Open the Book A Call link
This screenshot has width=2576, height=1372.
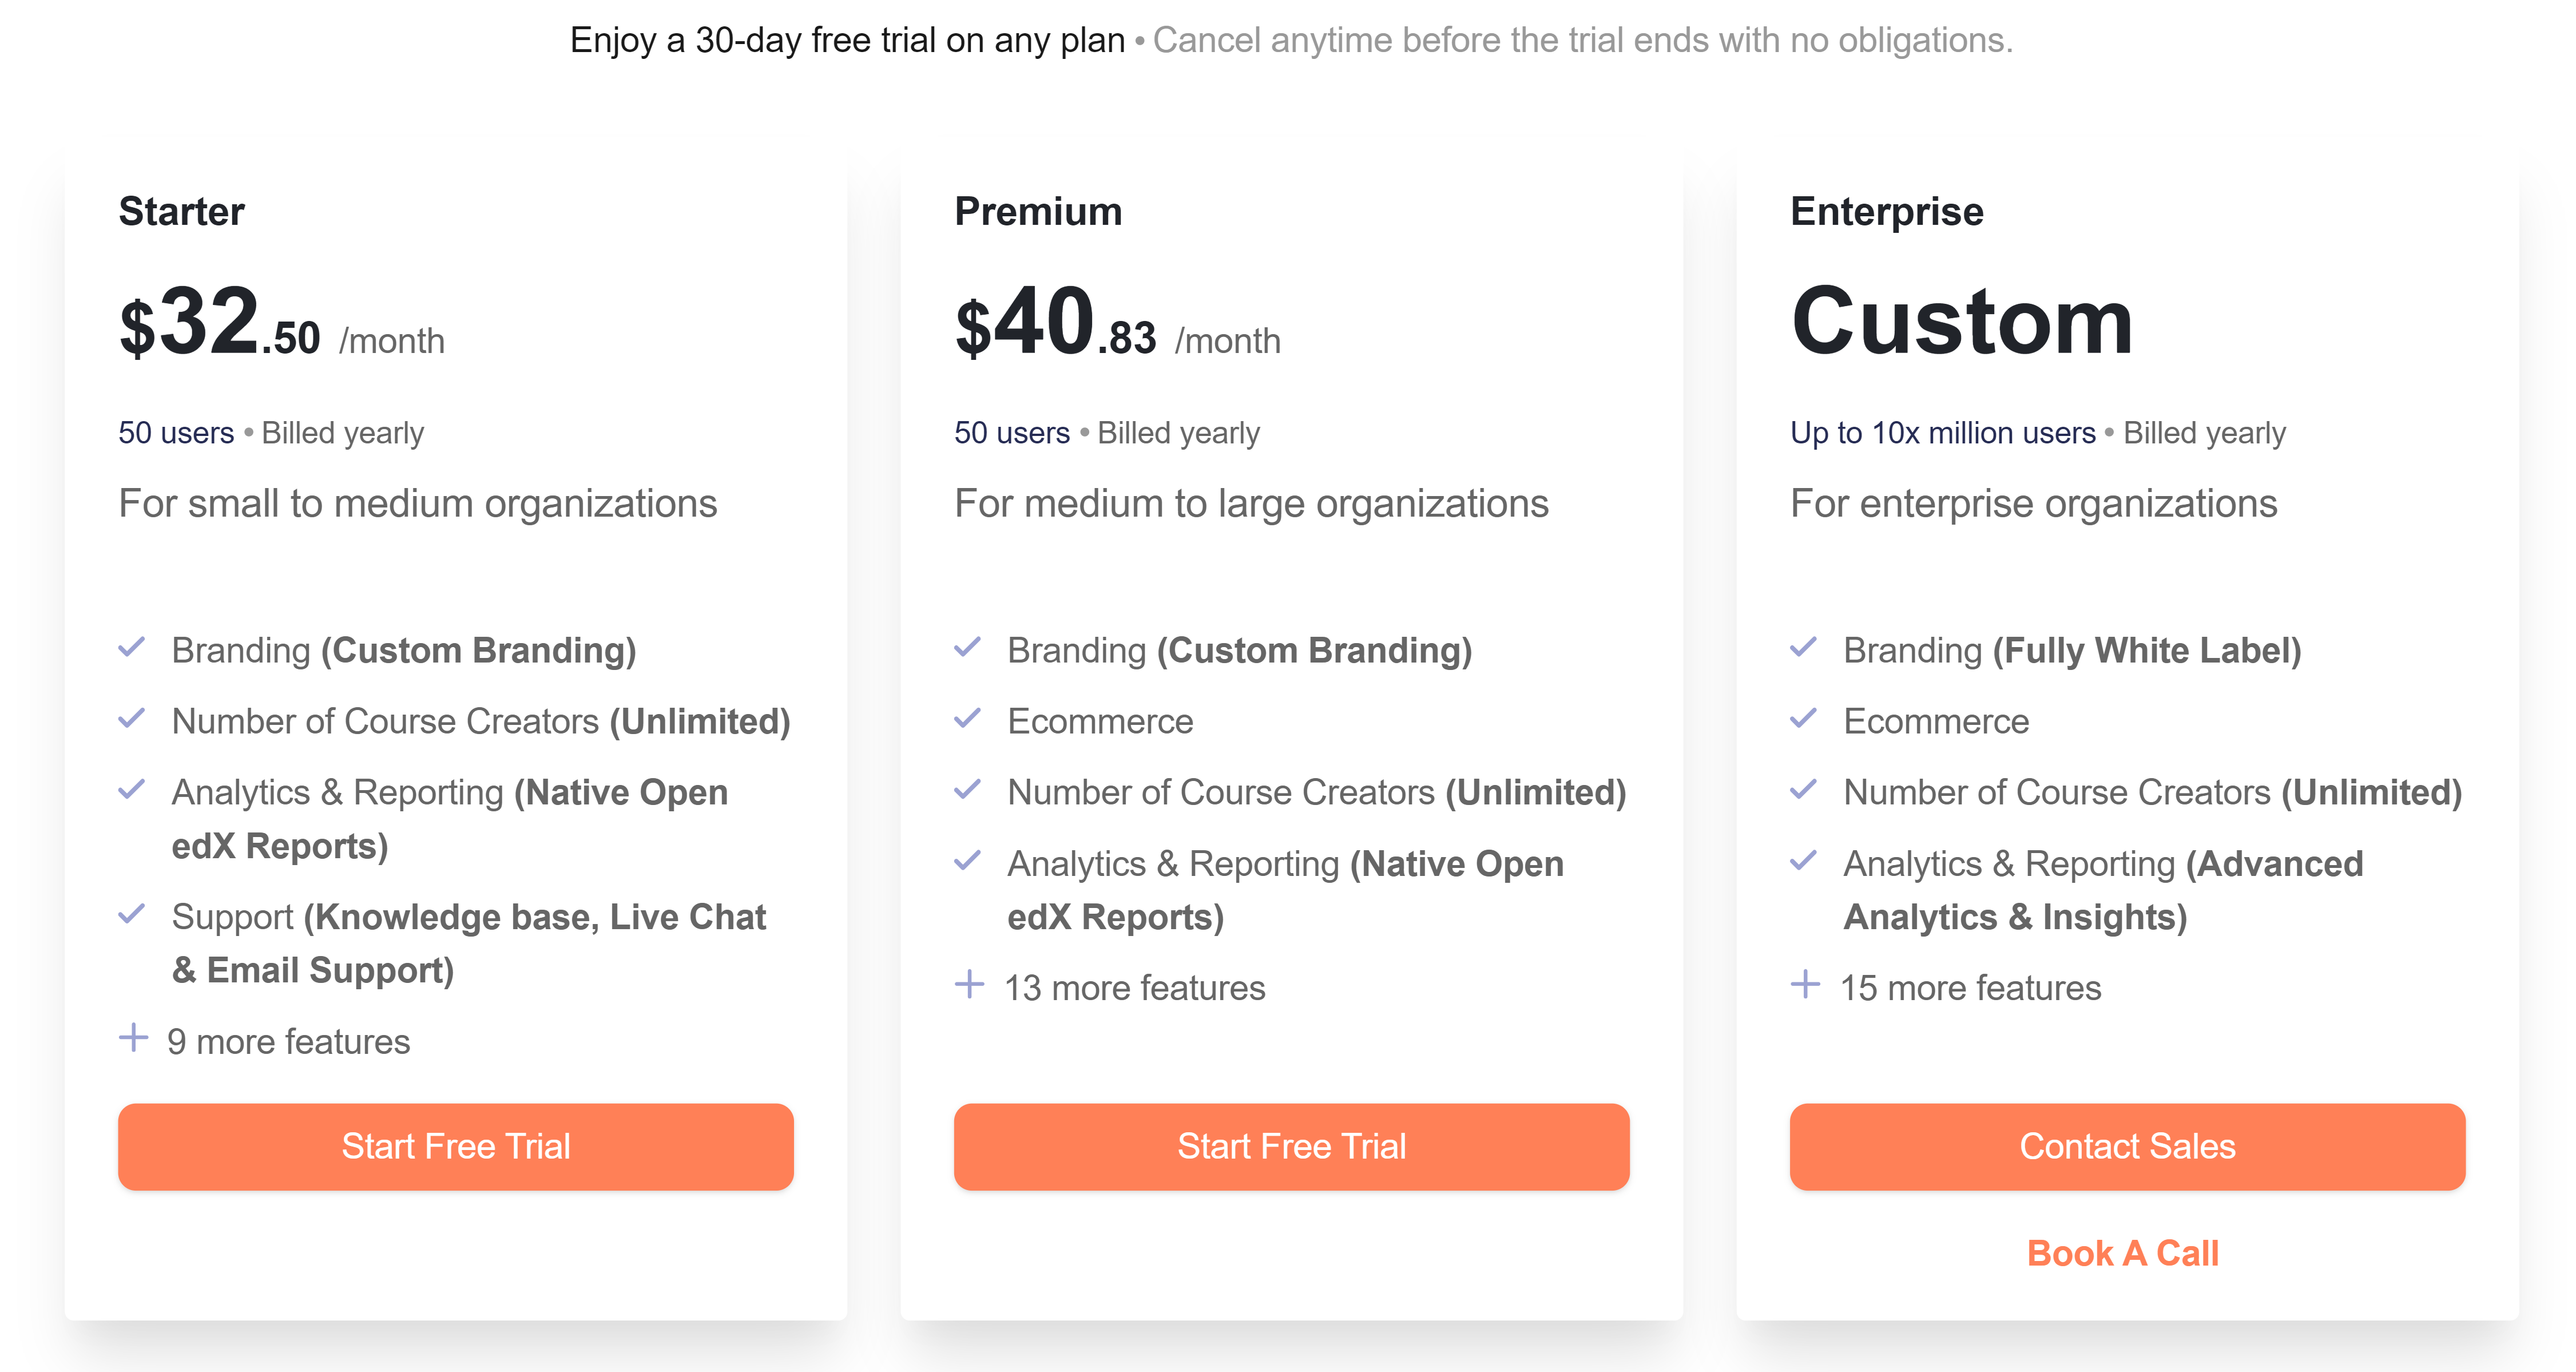[2123, 1253]
